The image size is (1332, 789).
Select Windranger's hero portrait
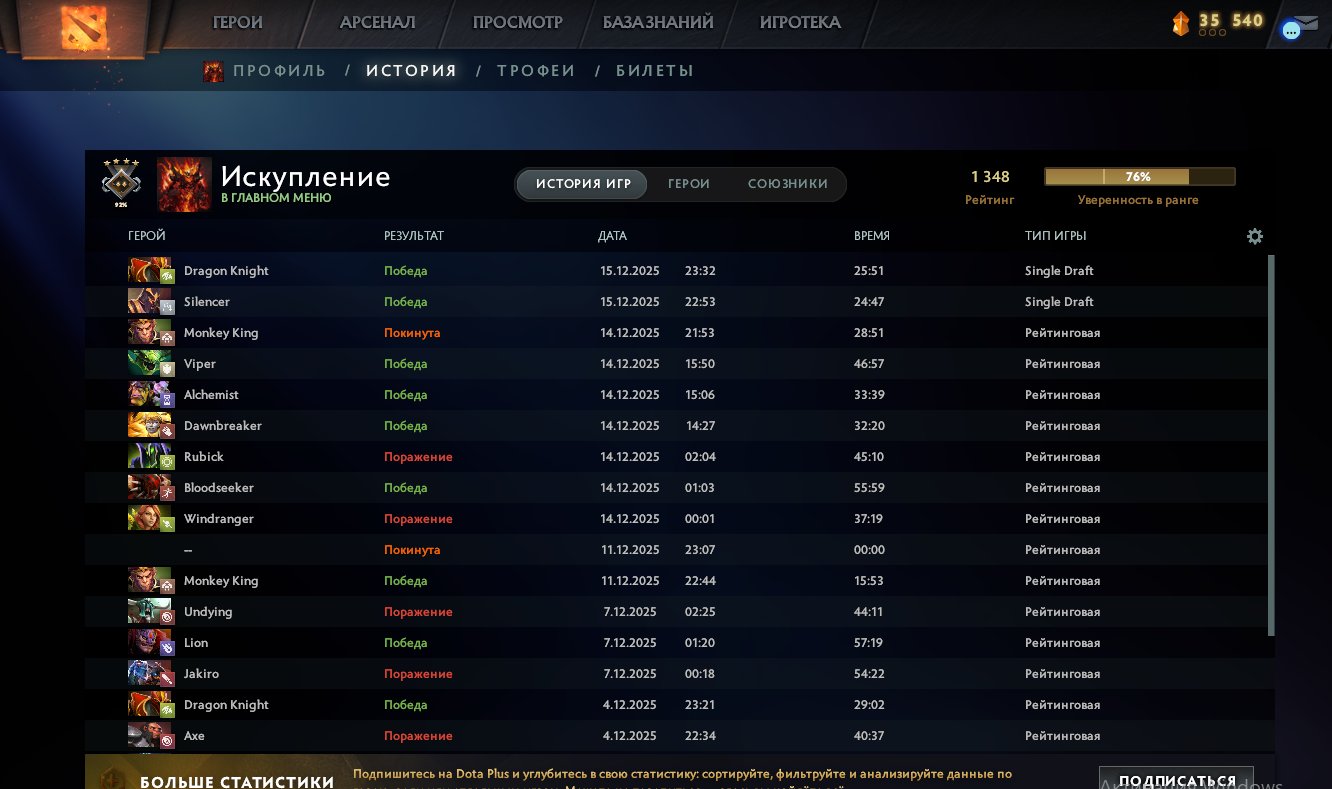[x=150, y=518]
